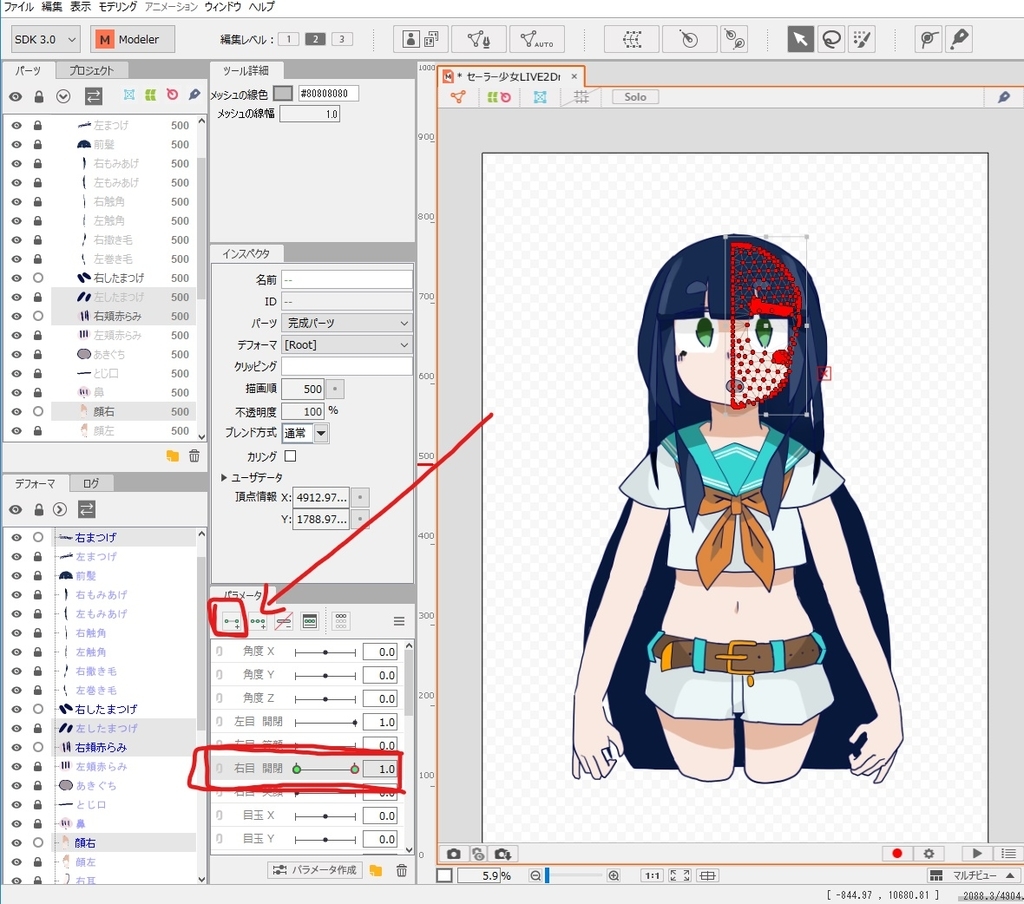The width and height of the screenshot is (1024, 904).
Task: Click the pin icon in canvas toolbar
Action: 1004,97
